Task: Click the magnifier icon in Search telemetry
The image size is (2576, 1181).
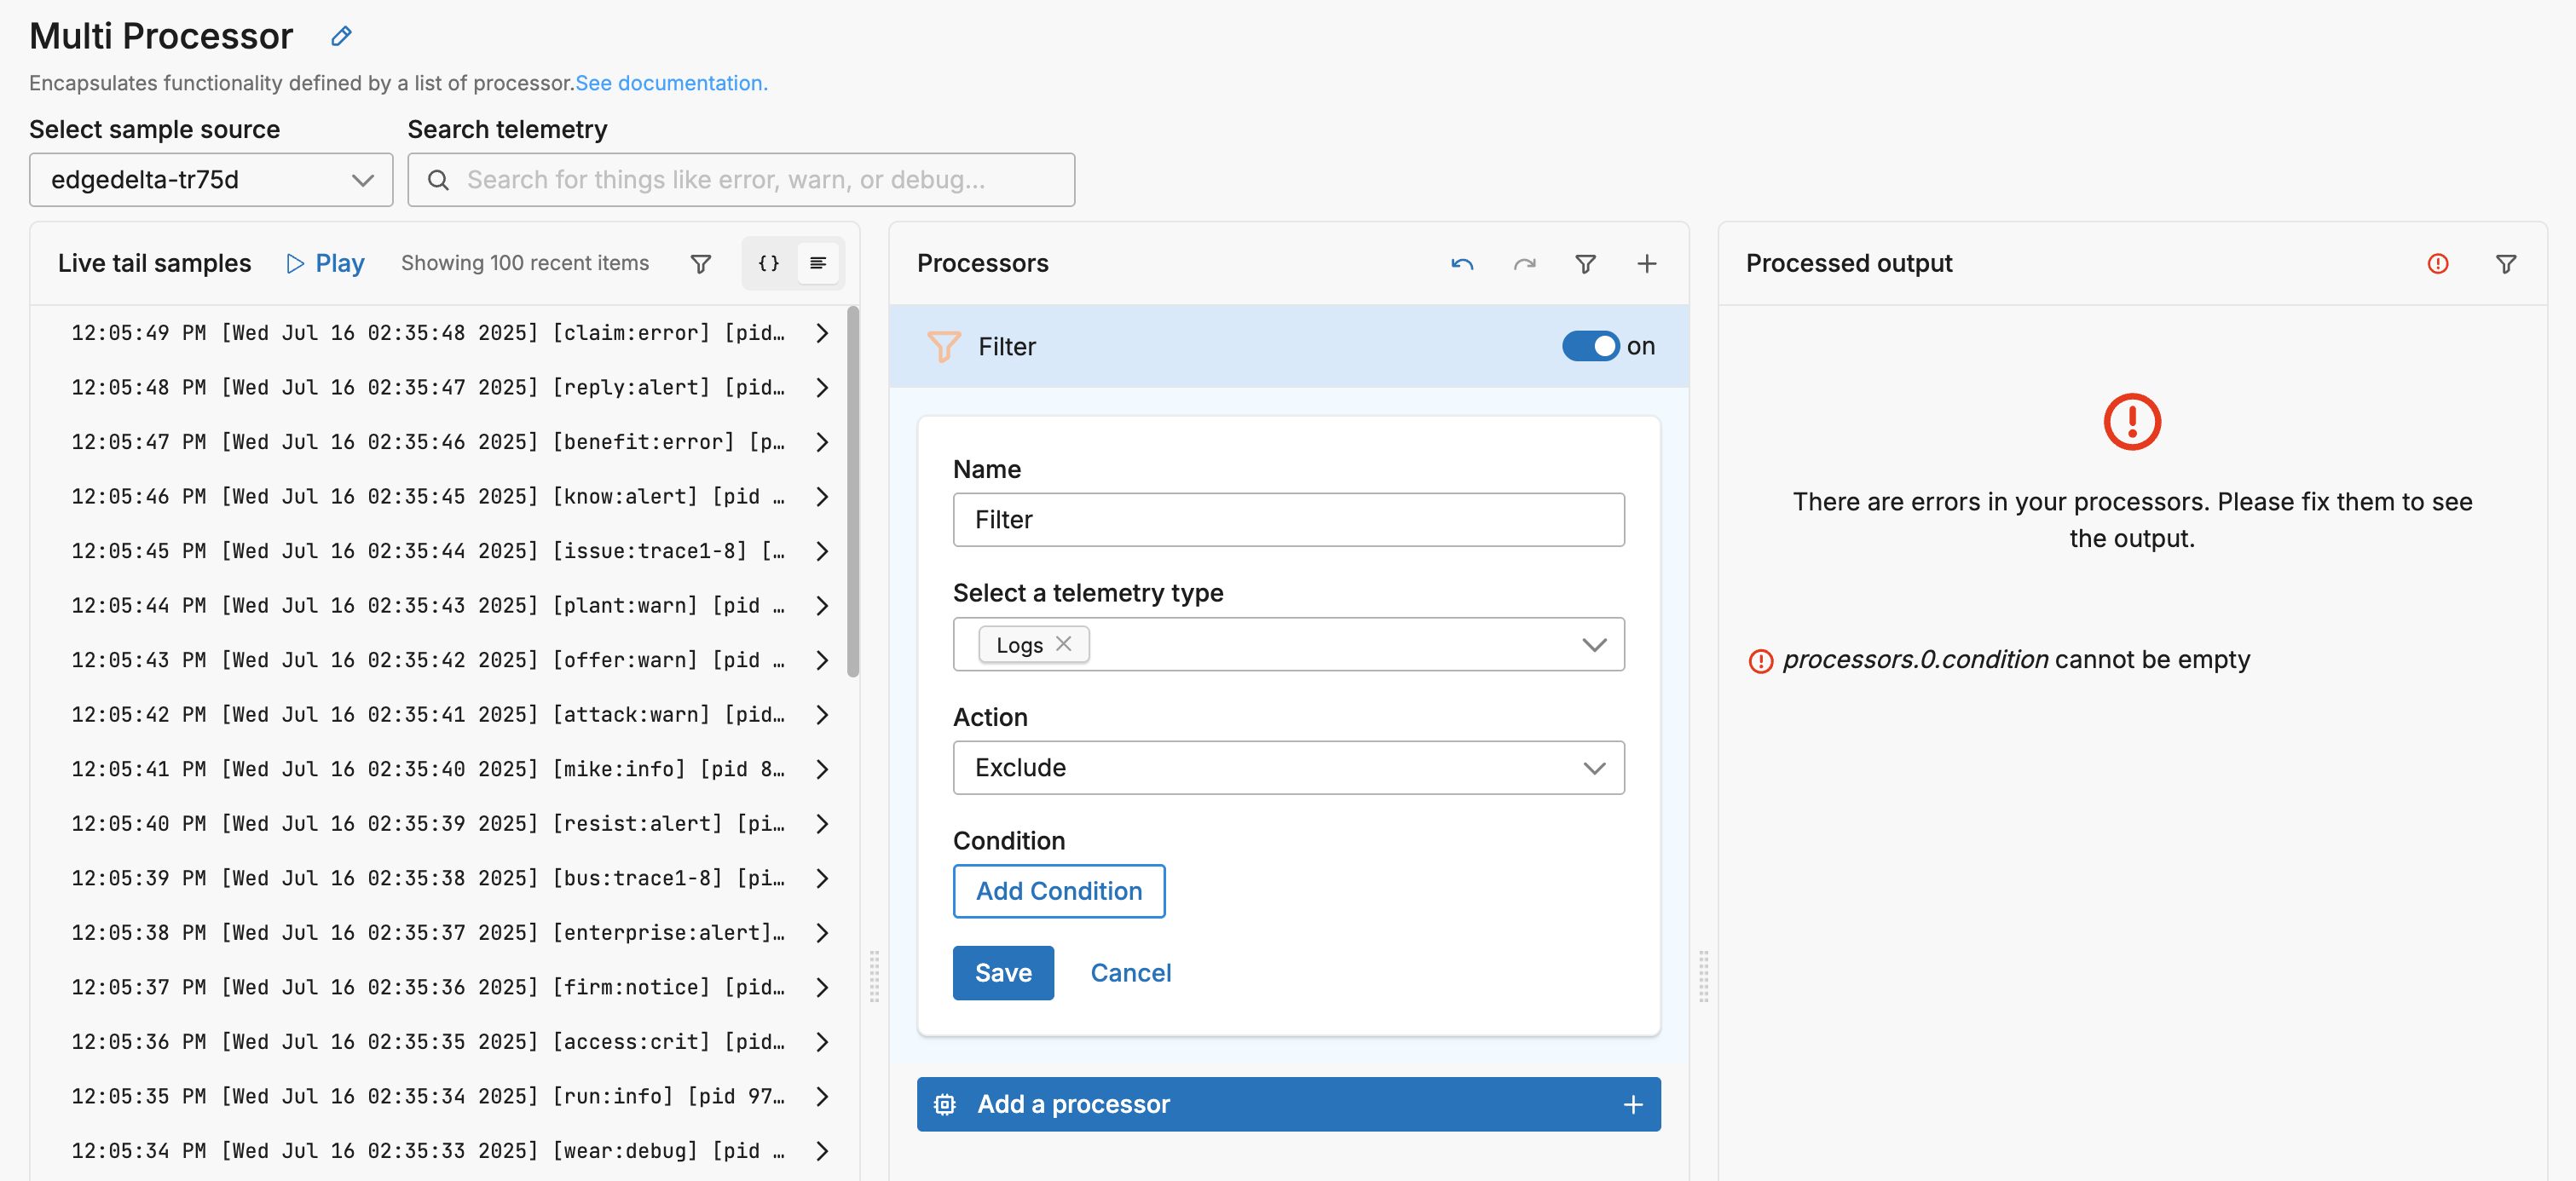Action: [438, 180]
